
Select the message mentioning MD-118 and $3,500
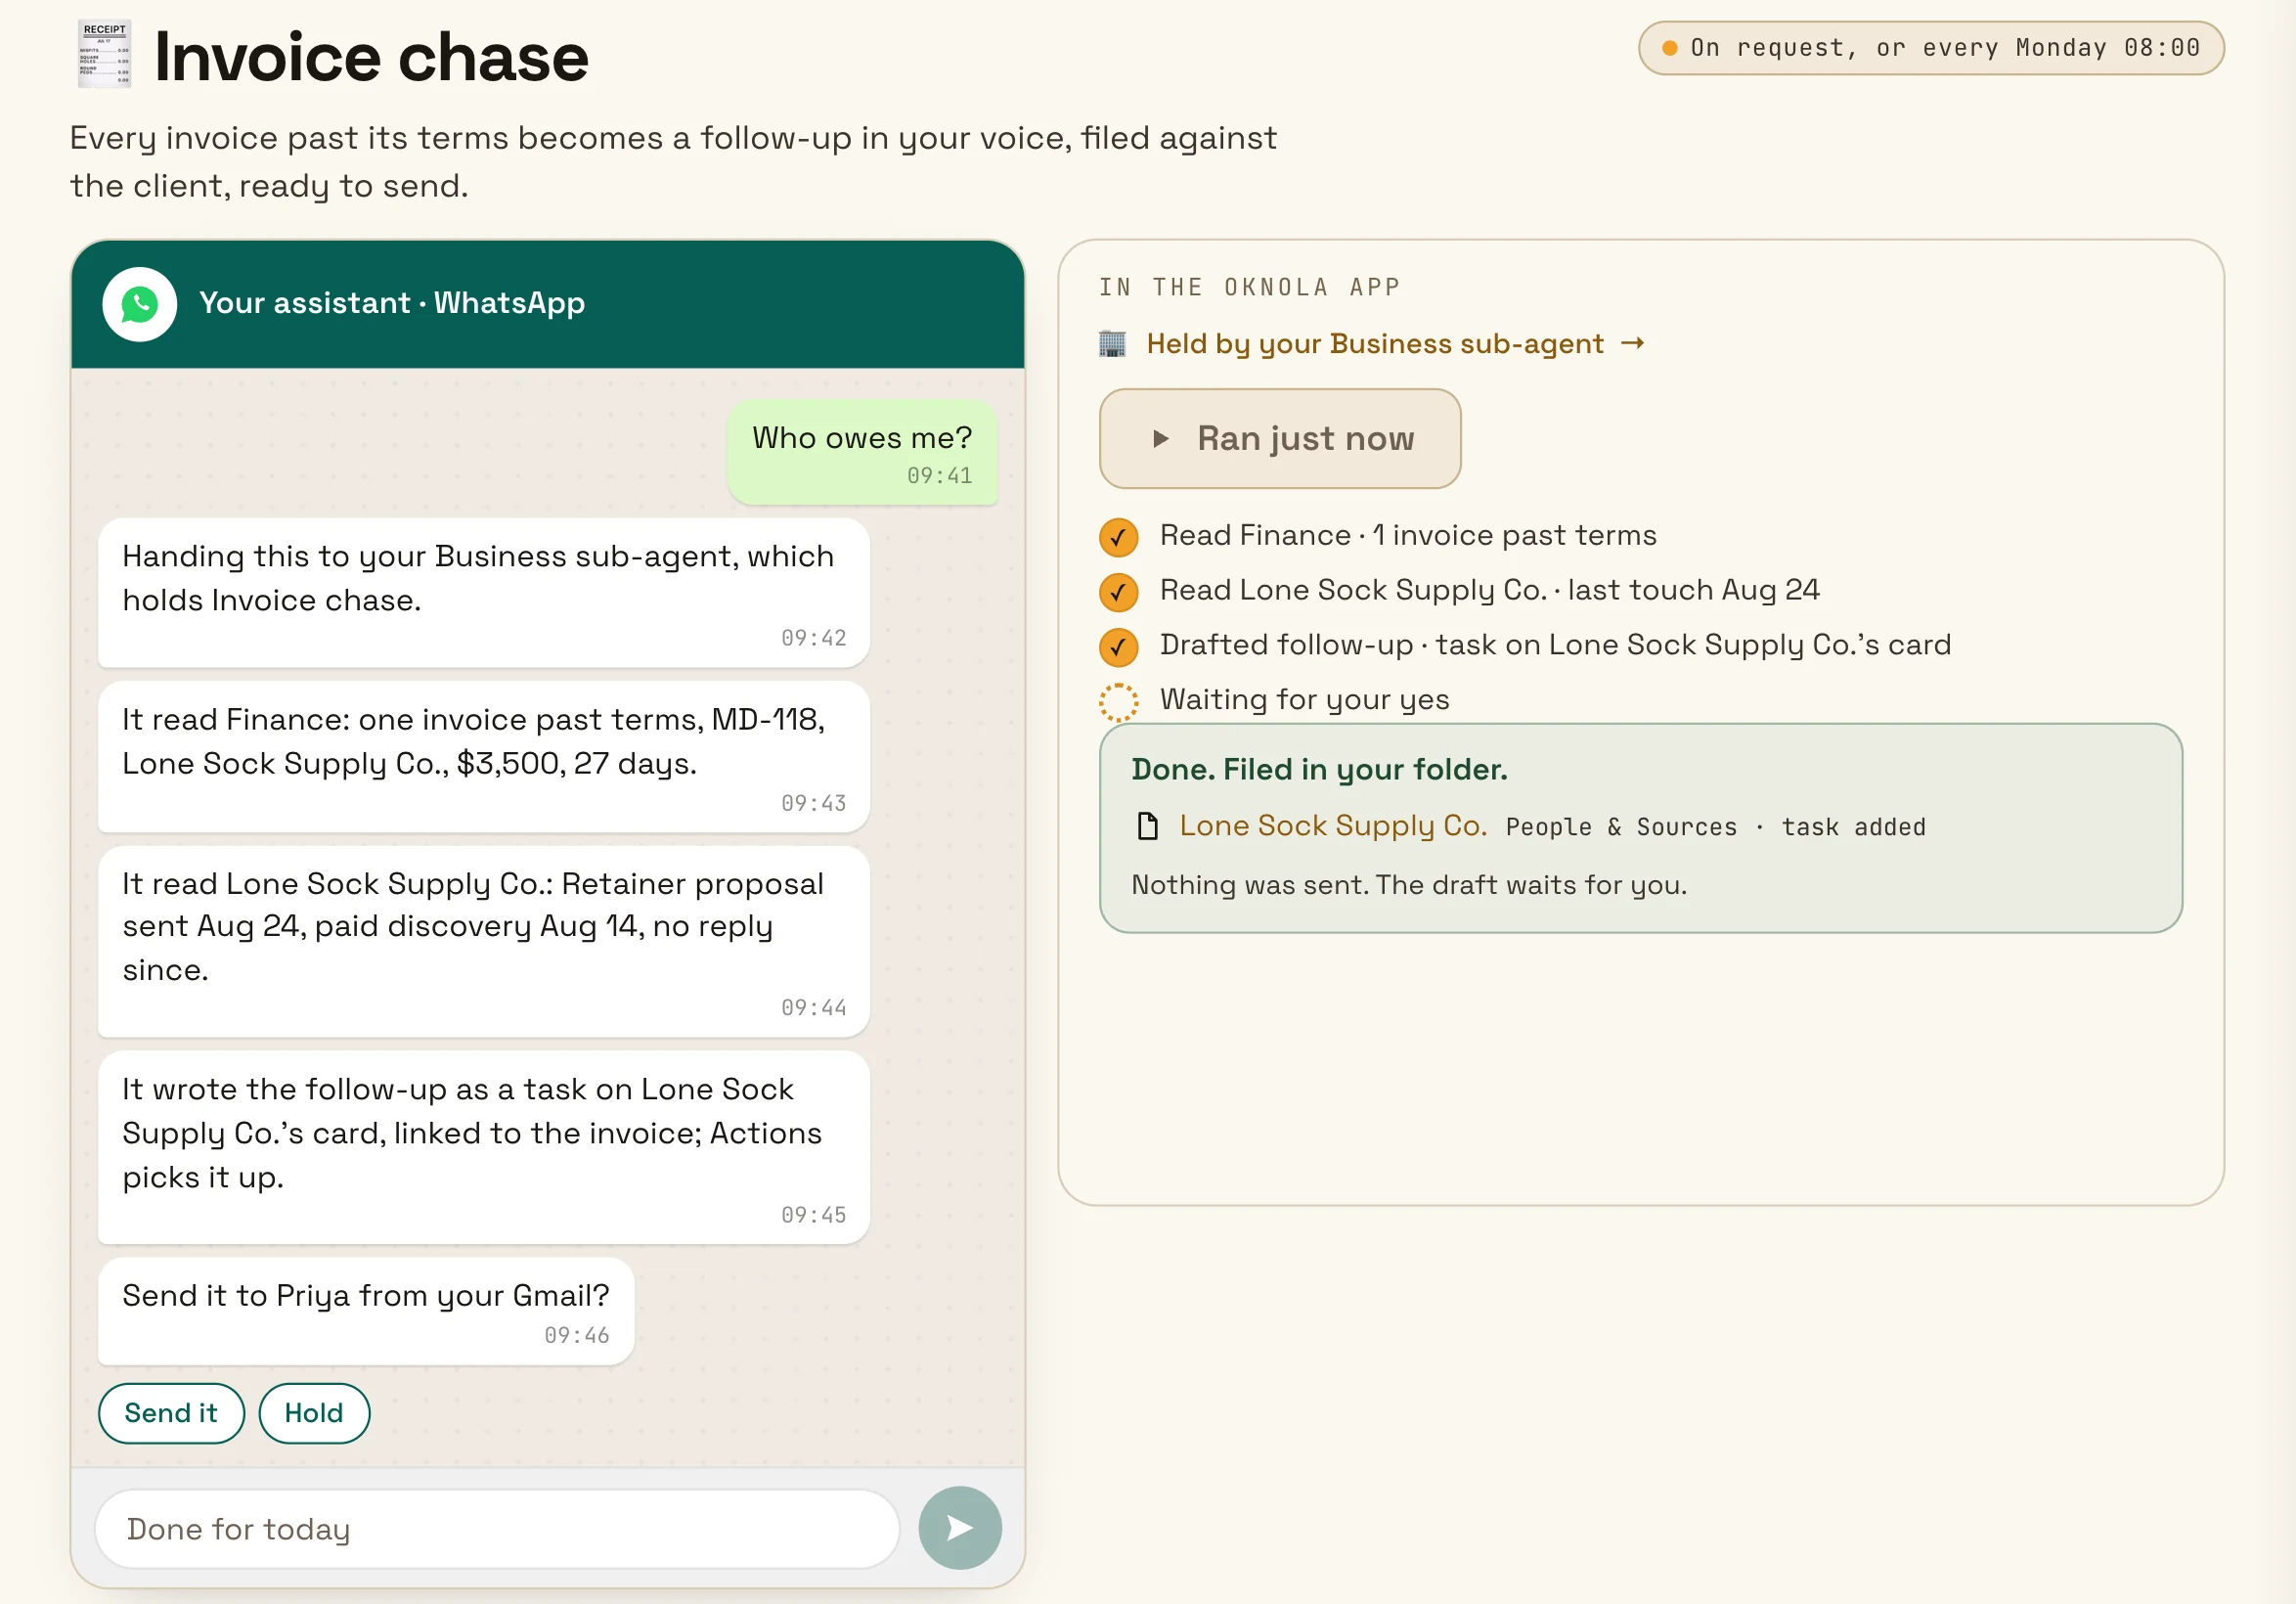484,756
